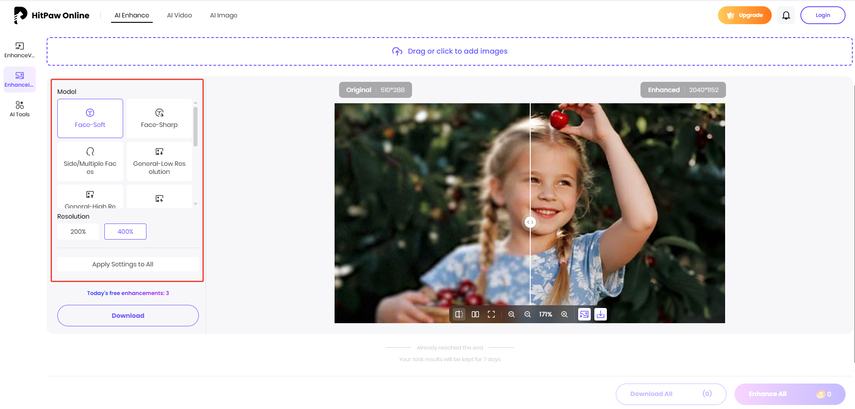Screen dimensions: 855x409
Task: Click the Download button in the settings panel
Action: click(x=128, y=315)
